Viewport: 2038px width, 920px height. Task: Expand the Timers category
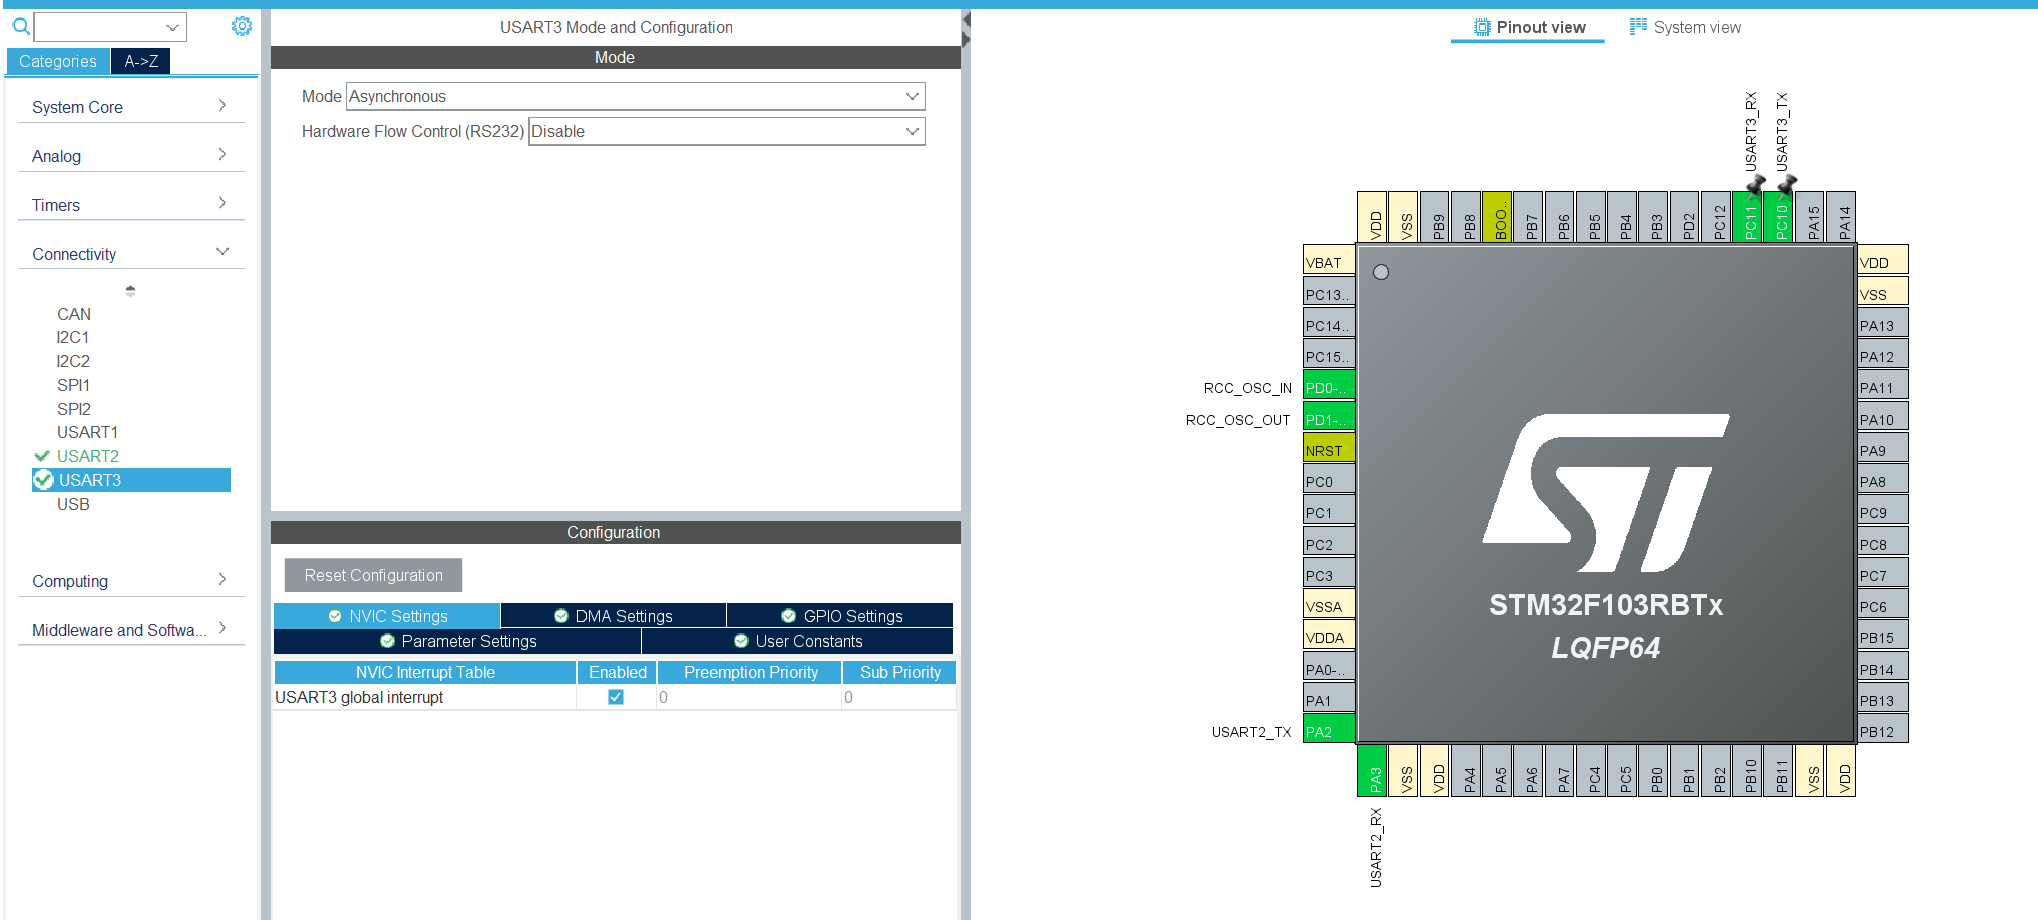[130, 204]
